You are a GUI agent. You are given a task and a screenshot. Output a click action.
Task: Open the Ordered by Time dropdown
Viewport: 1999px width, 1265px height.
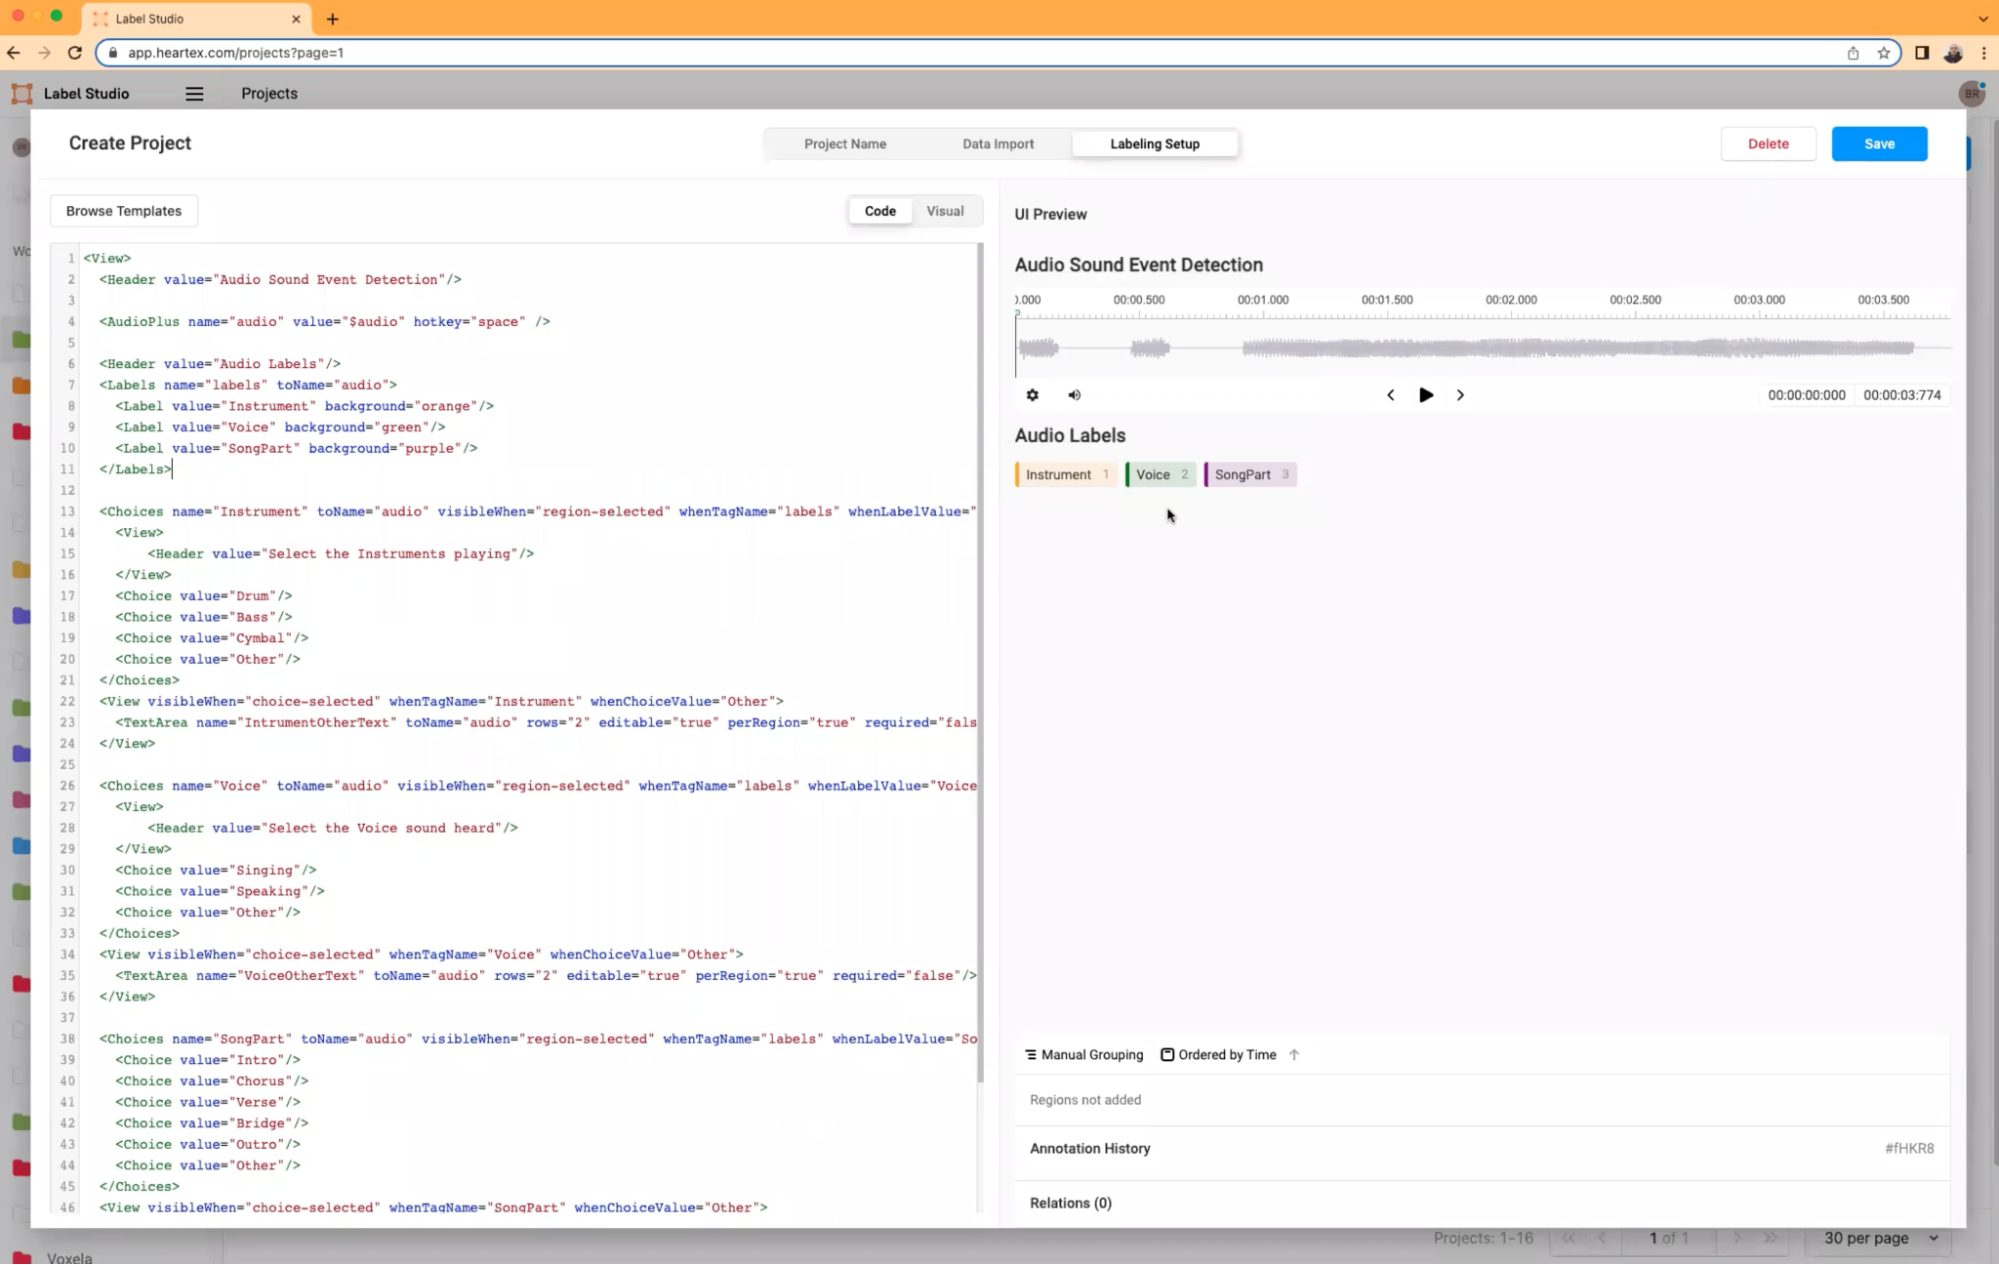[x=1218, y=1054]
